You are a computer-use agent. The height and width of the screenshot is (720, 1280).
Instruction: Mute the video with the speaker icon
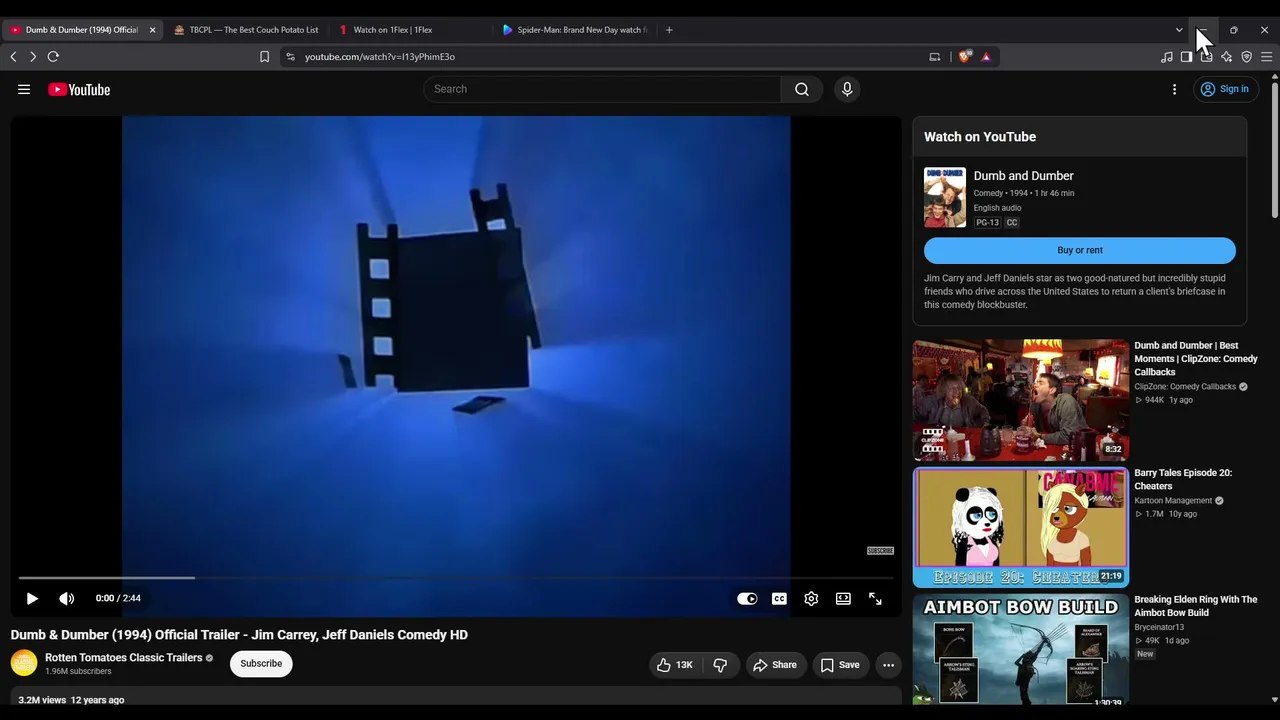pyautogui.click(x=67, y=598)
